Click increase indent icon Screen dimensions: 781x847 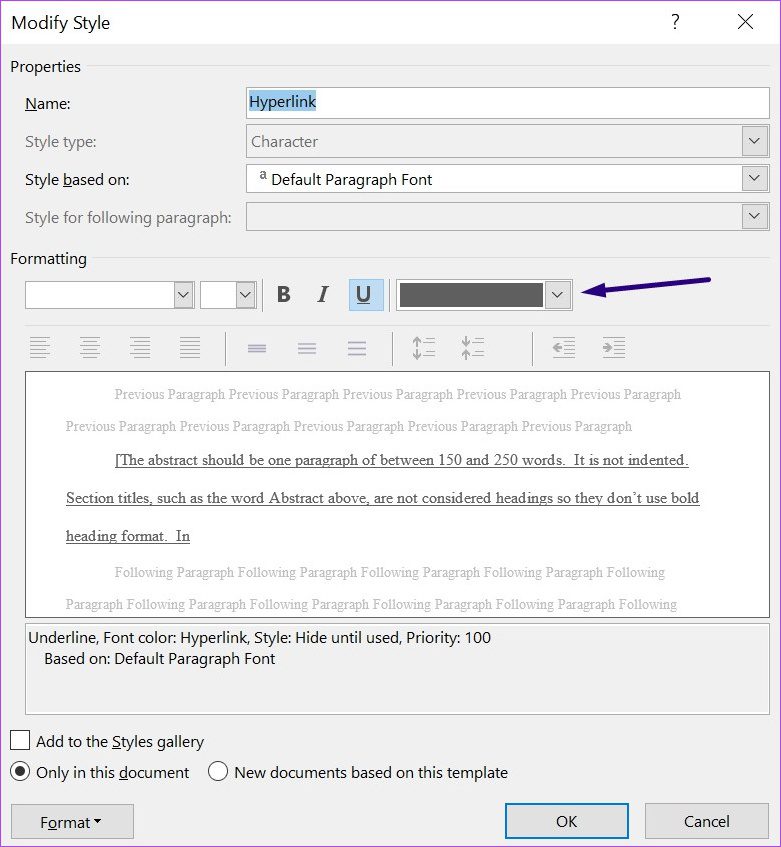click(x=613, y=348)
